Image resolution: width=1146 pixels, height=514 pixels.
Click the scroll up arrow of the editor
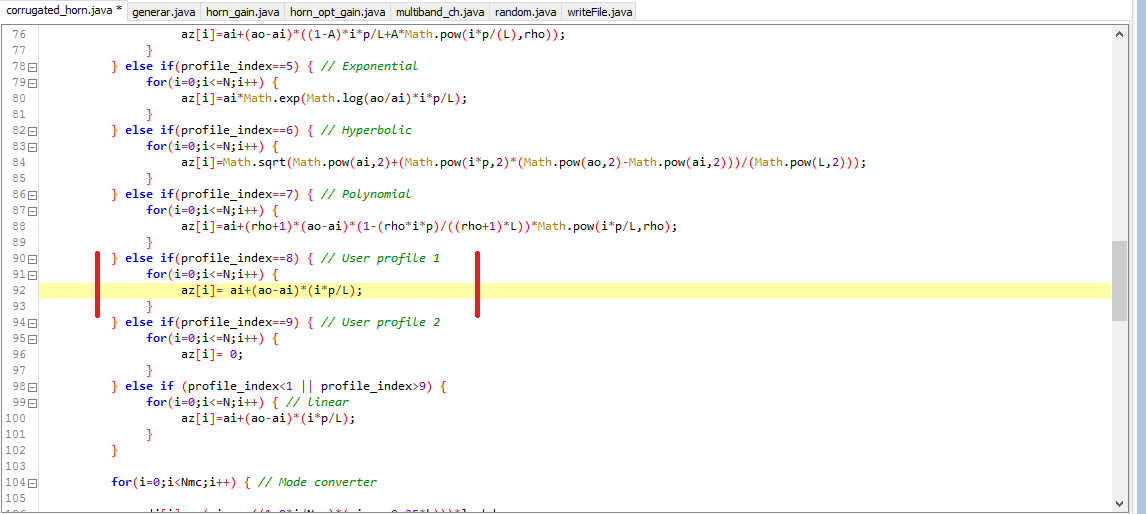click(x=1120, y=34)
